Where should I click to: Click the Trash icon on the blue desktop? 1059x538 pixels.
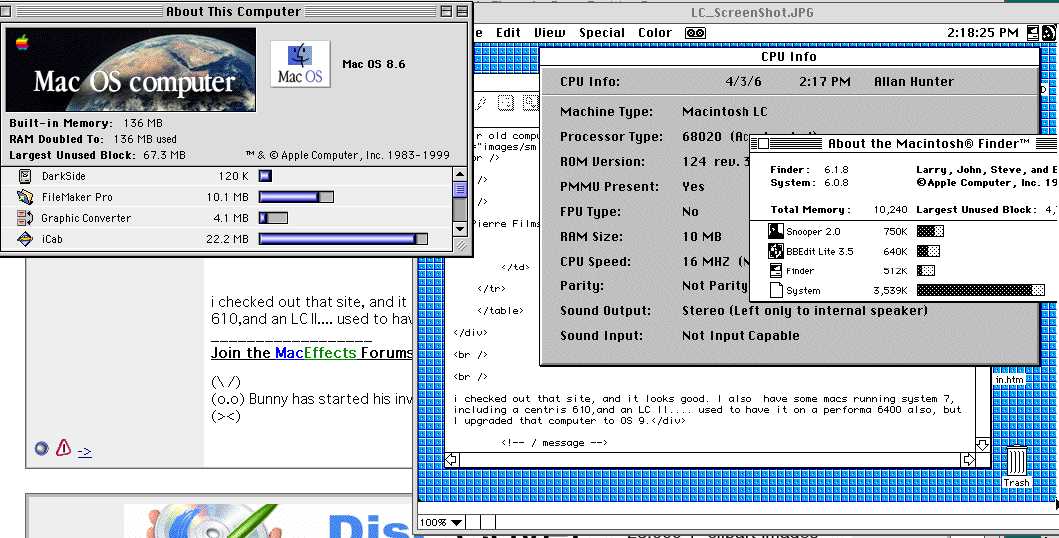click(x=1016, y=461)
